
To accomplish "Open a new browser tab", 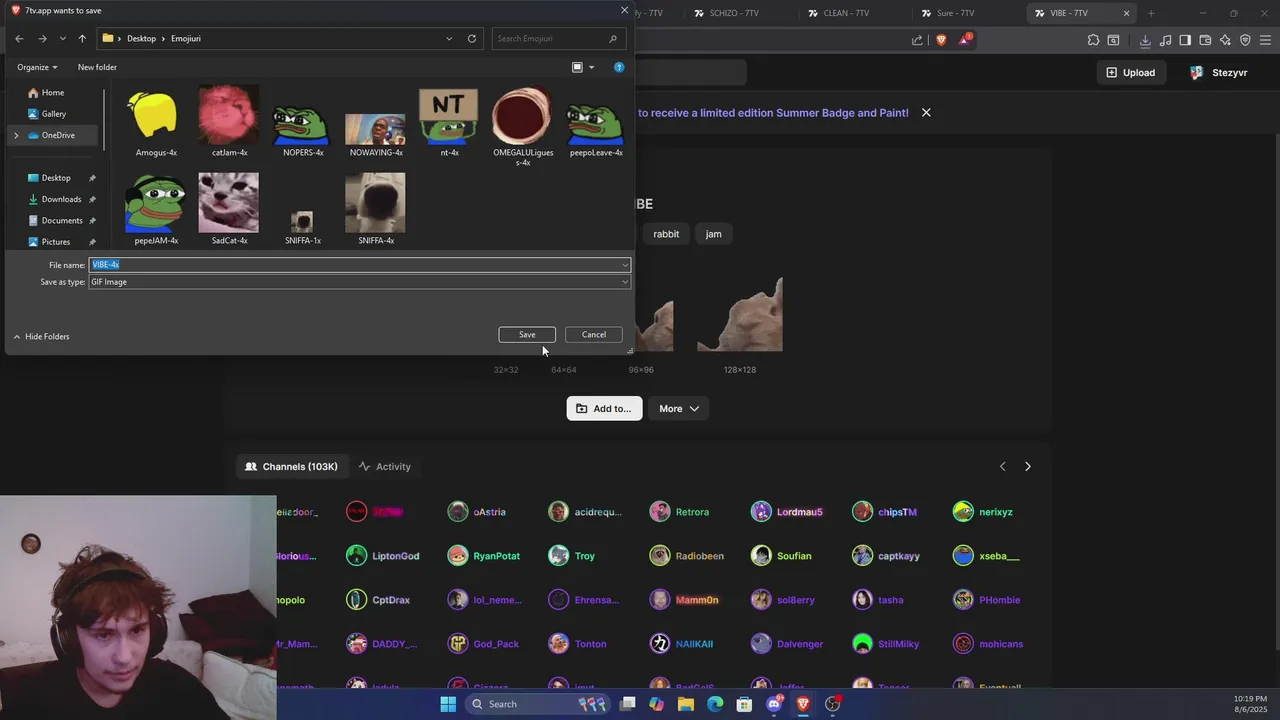I will (x=1151, y=13).
